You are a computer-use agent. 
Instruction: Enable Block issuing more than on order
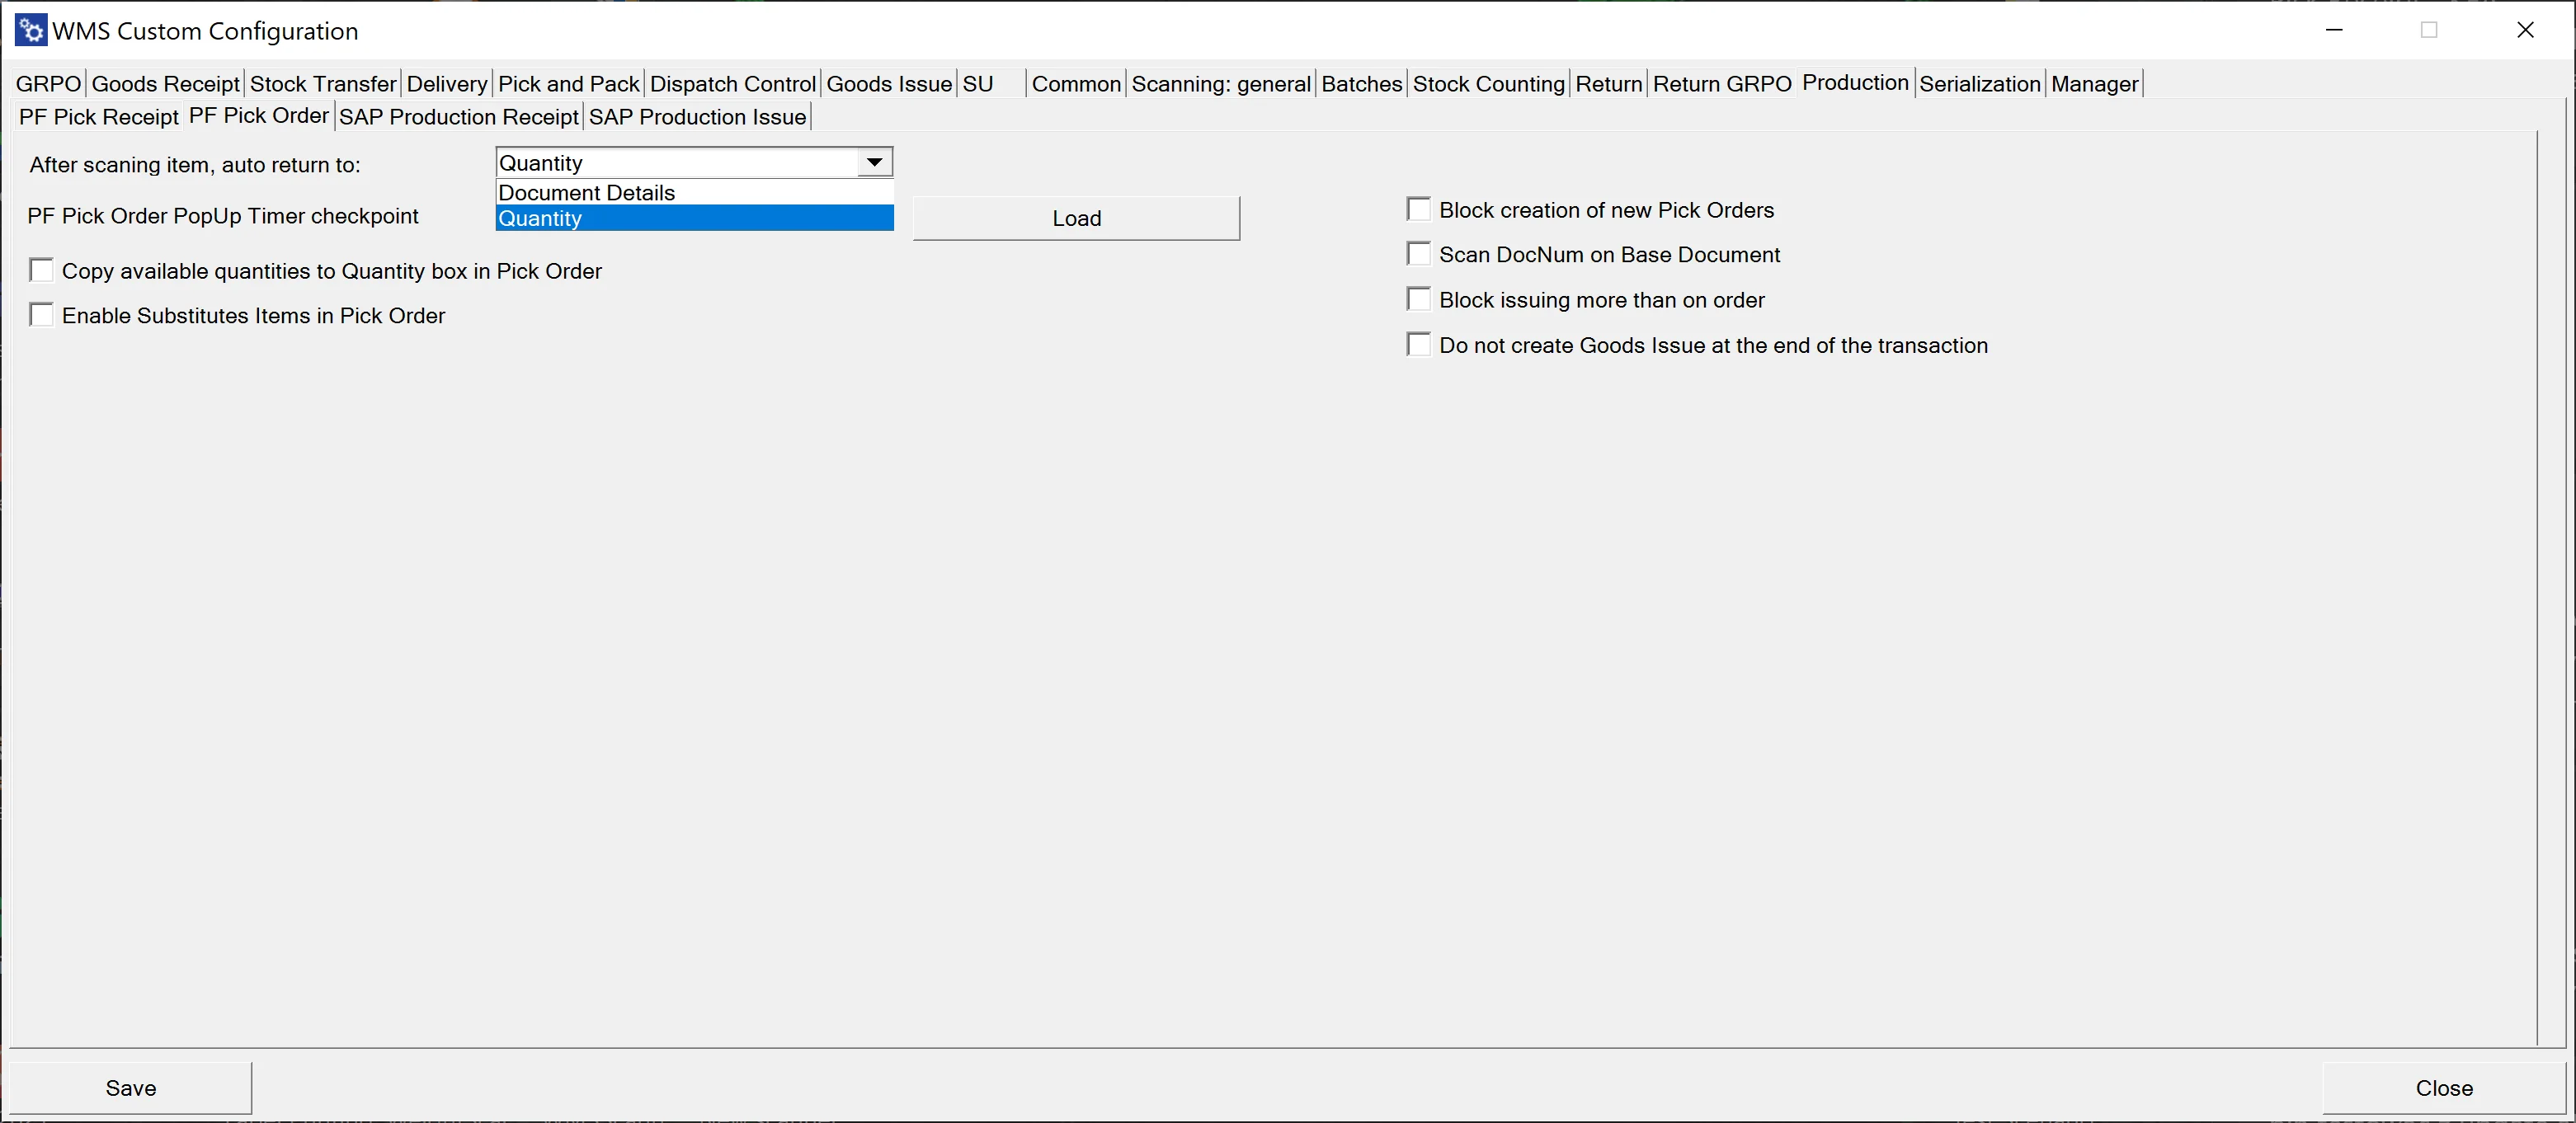(x=1420, y=298)
